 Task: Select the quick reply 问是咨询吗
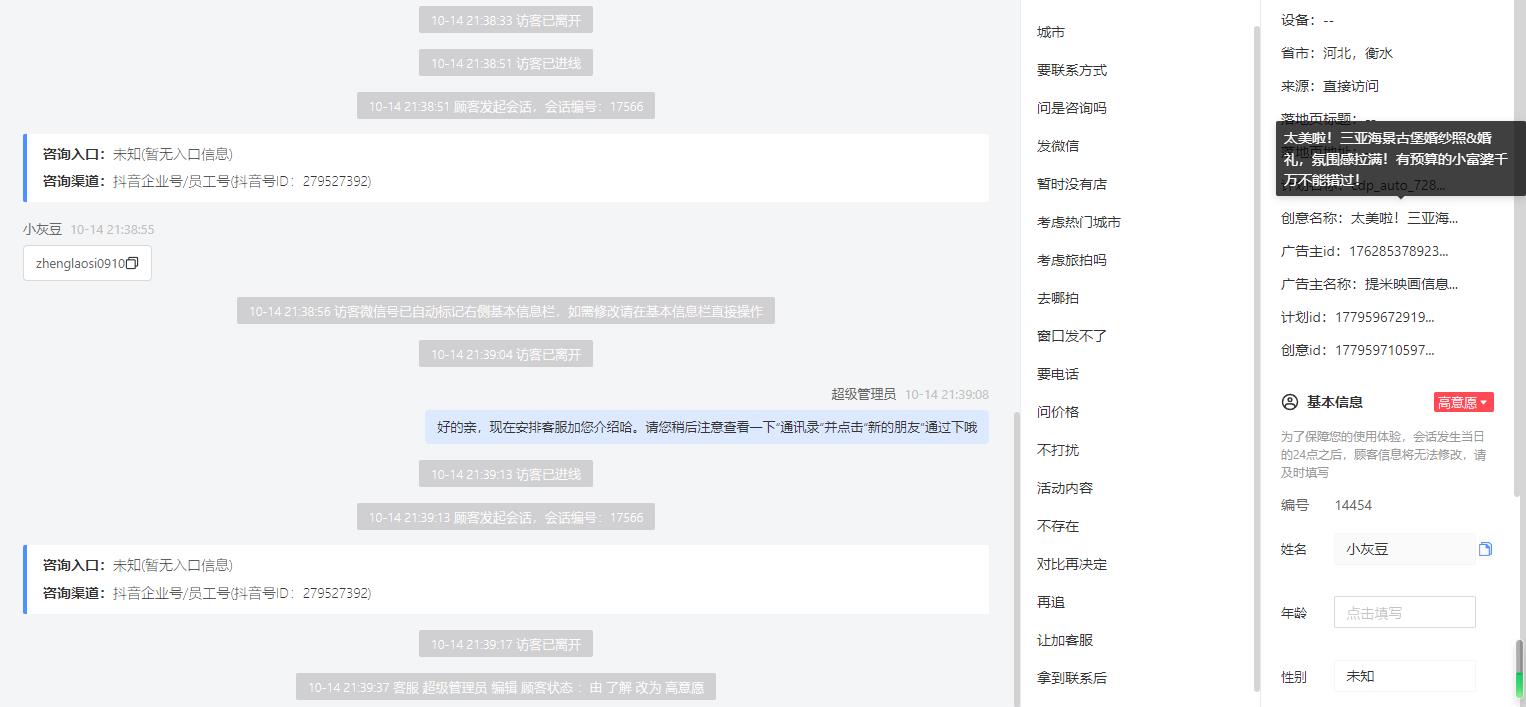[x=1072, y=108]
